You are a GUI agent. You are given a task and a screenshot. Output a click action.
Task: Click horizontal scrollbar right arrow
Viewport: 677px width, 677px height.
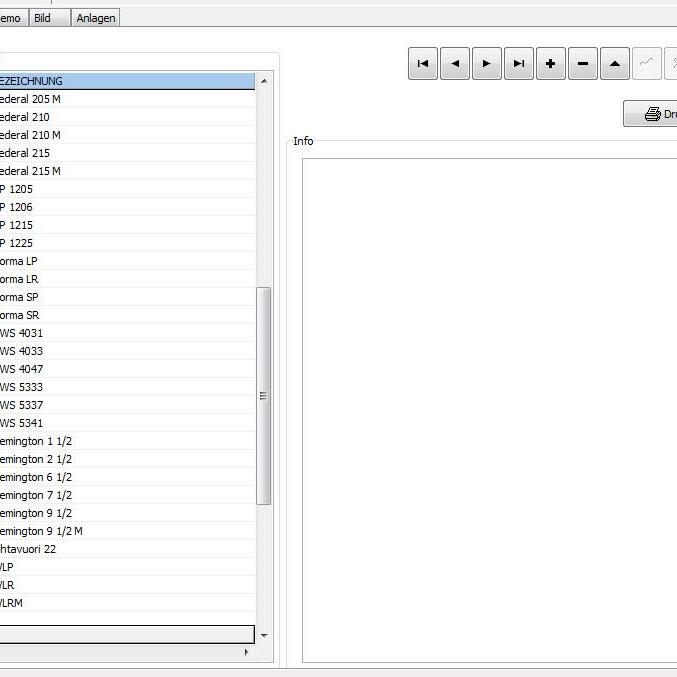tap(246, 652)
